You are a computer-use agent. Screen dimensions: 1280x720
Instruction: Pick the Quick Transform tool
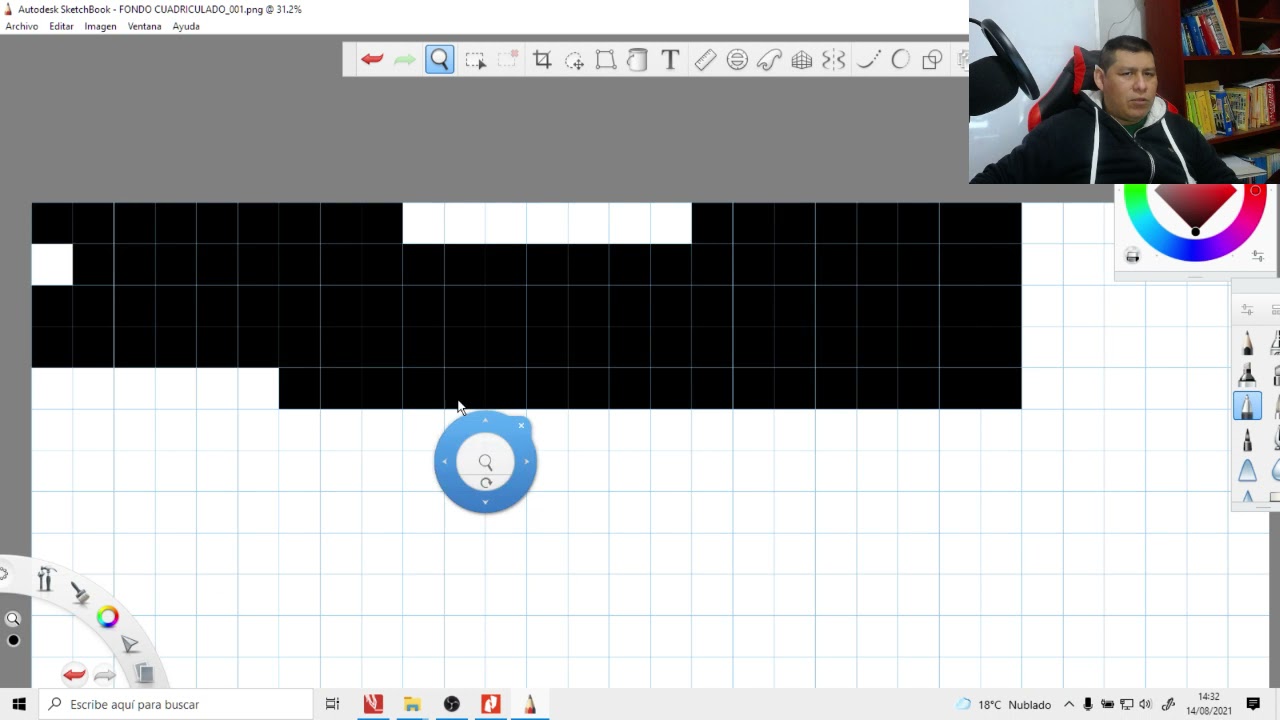pos(574,60)
